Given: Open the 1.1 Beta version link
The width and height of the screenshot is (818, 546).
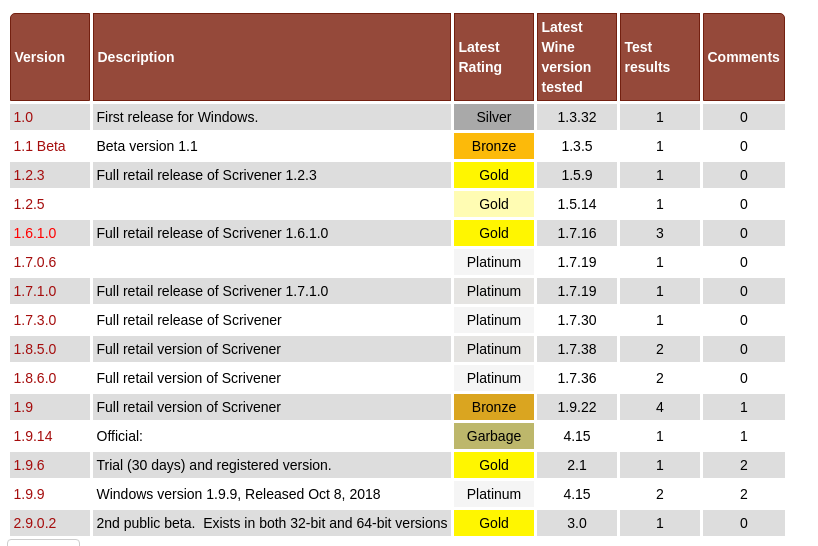Looking at the screenshot, I should 39,146.
